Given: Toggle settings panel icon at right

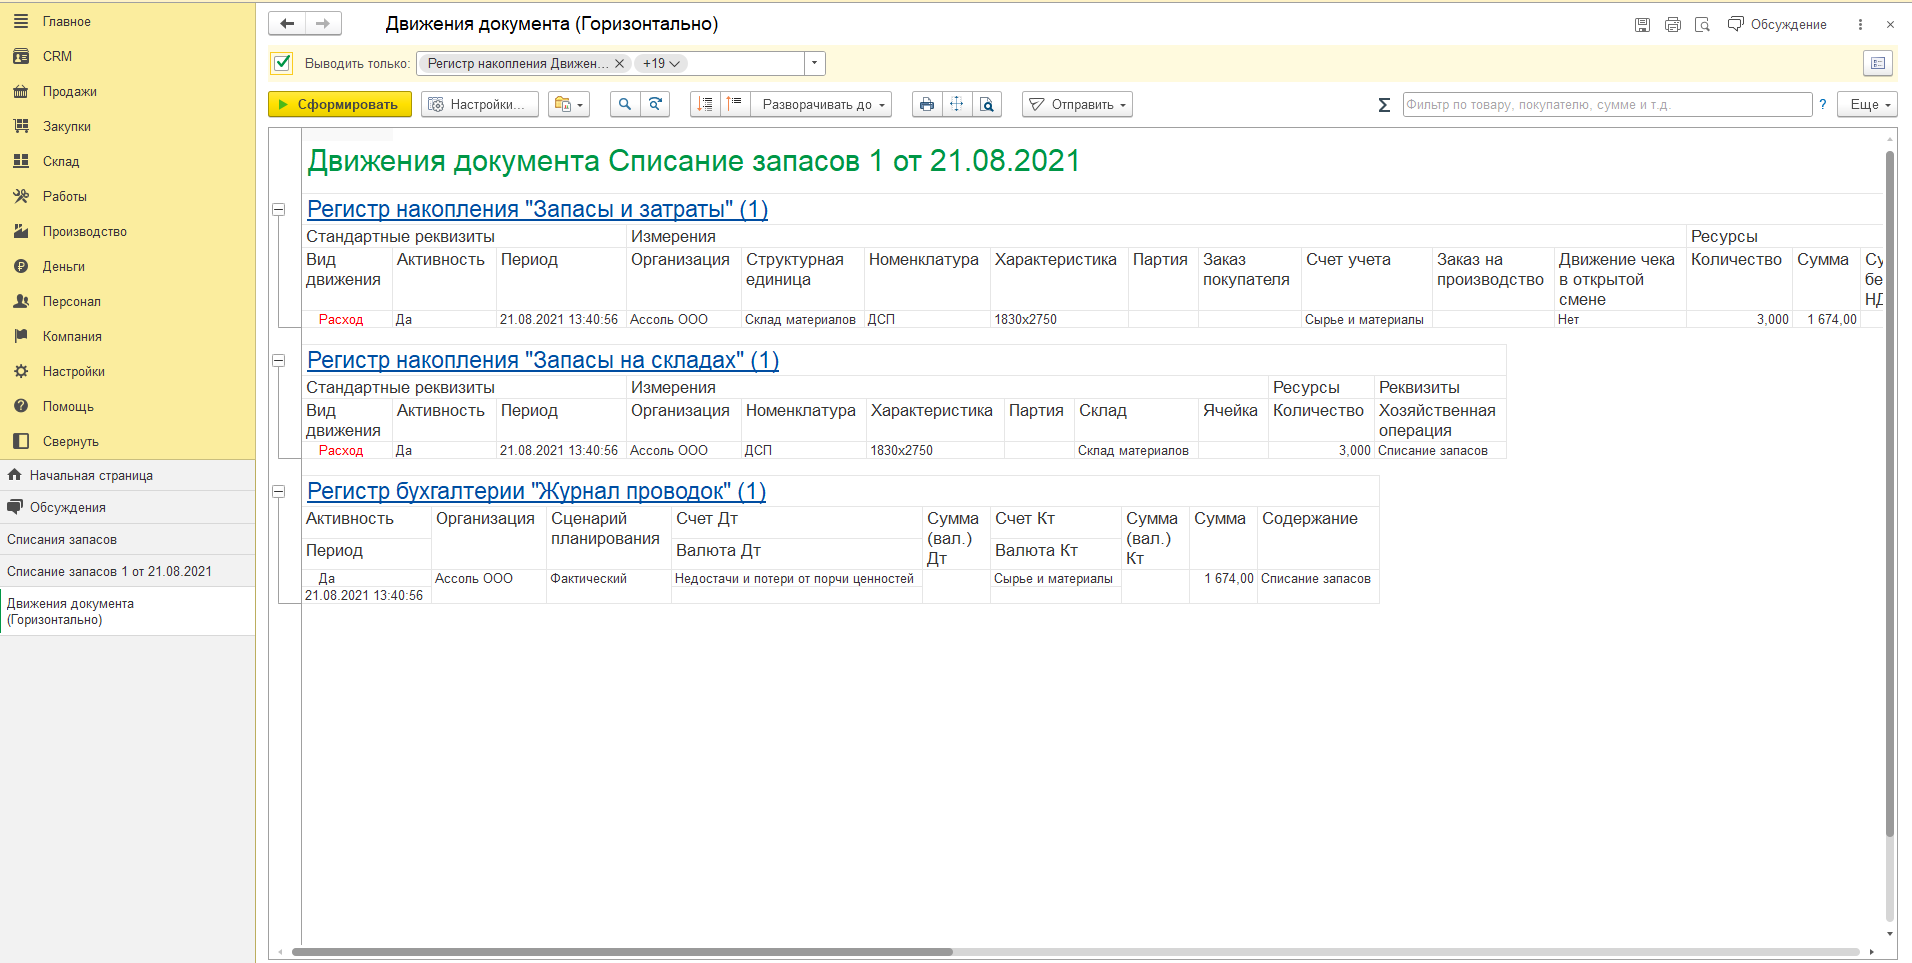Looking at the screenshot, I should (x=1878, y=63).
